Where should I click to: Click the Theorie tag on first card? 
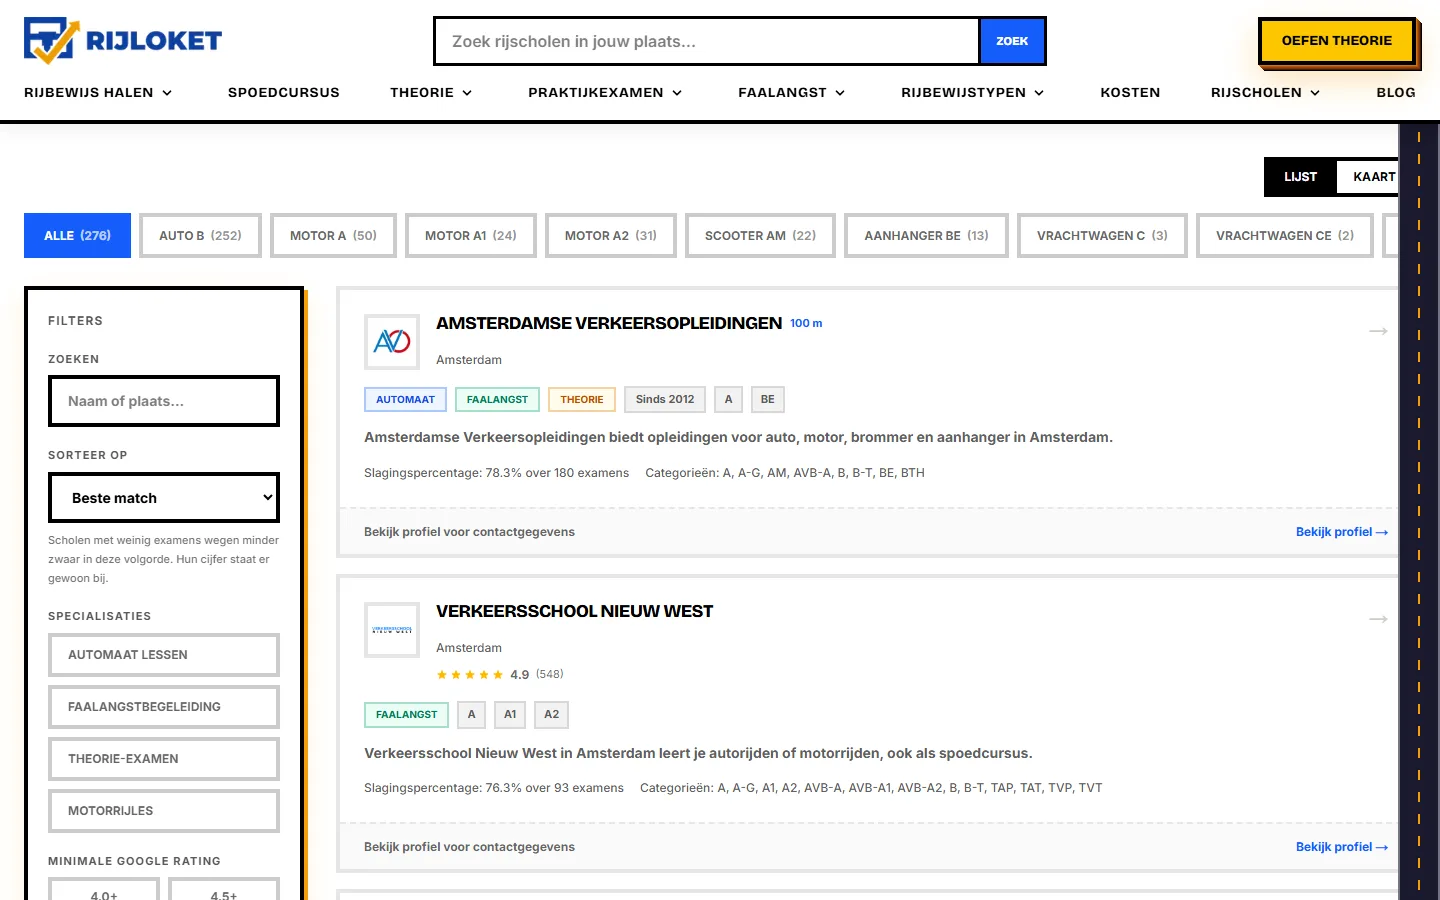pos(582,400)
